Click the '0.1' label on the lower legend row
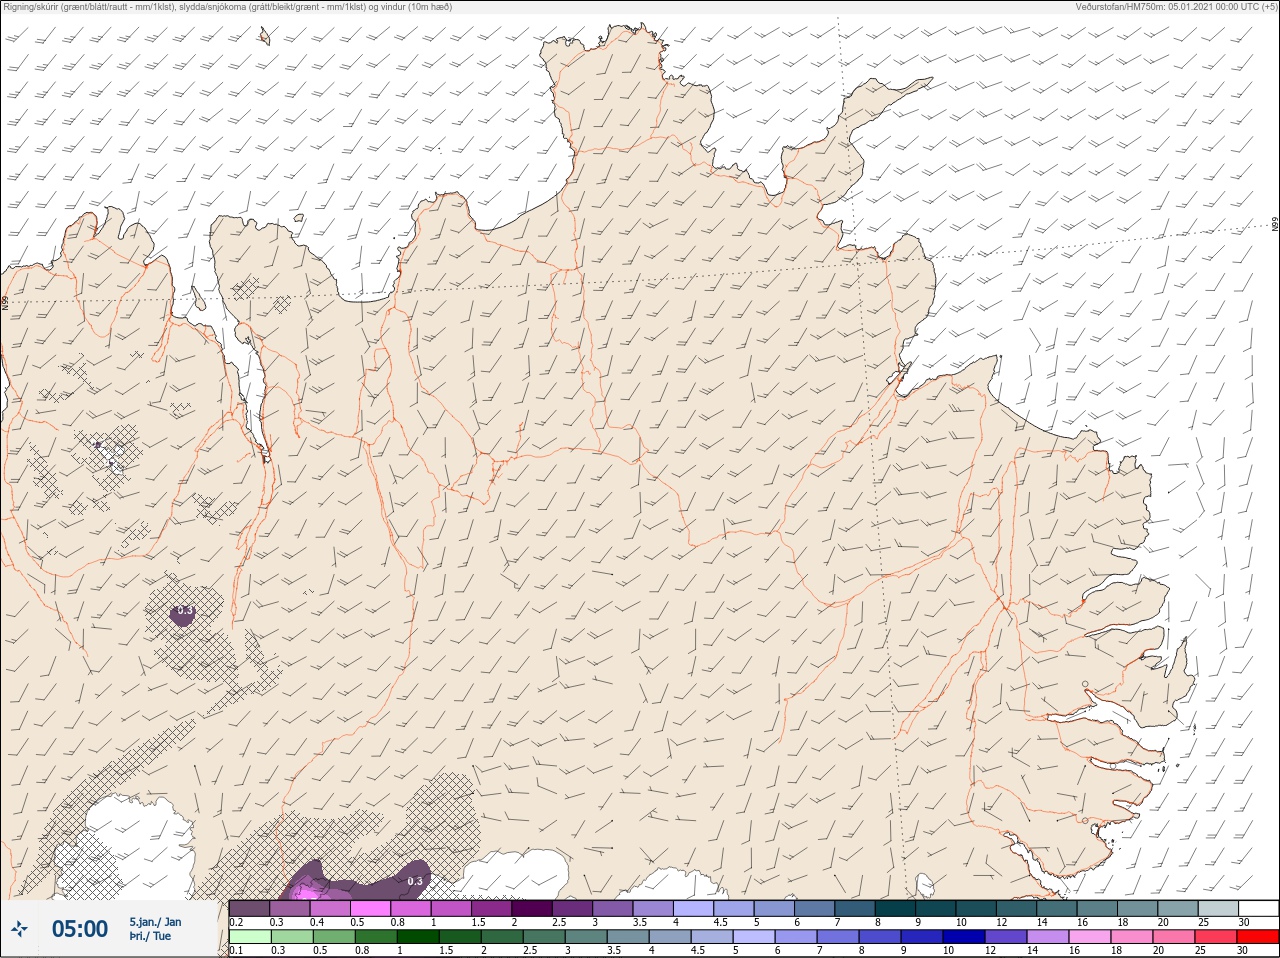This screenshot has width=1280, height=958. (235, 951)
